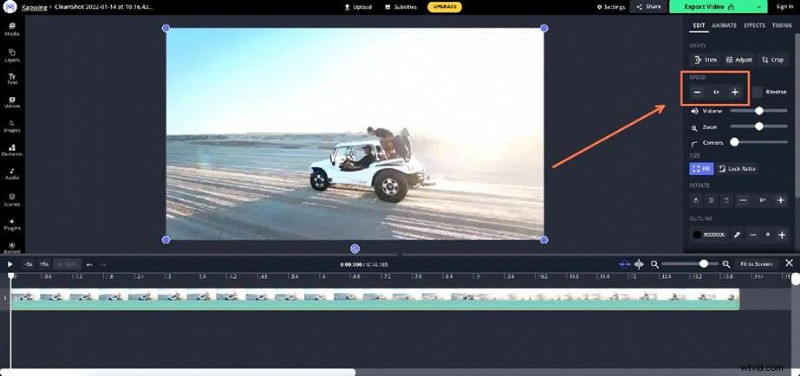Mute using the Volume speaker icon
This screenshot has height=376, width=800.
(695, 111)
